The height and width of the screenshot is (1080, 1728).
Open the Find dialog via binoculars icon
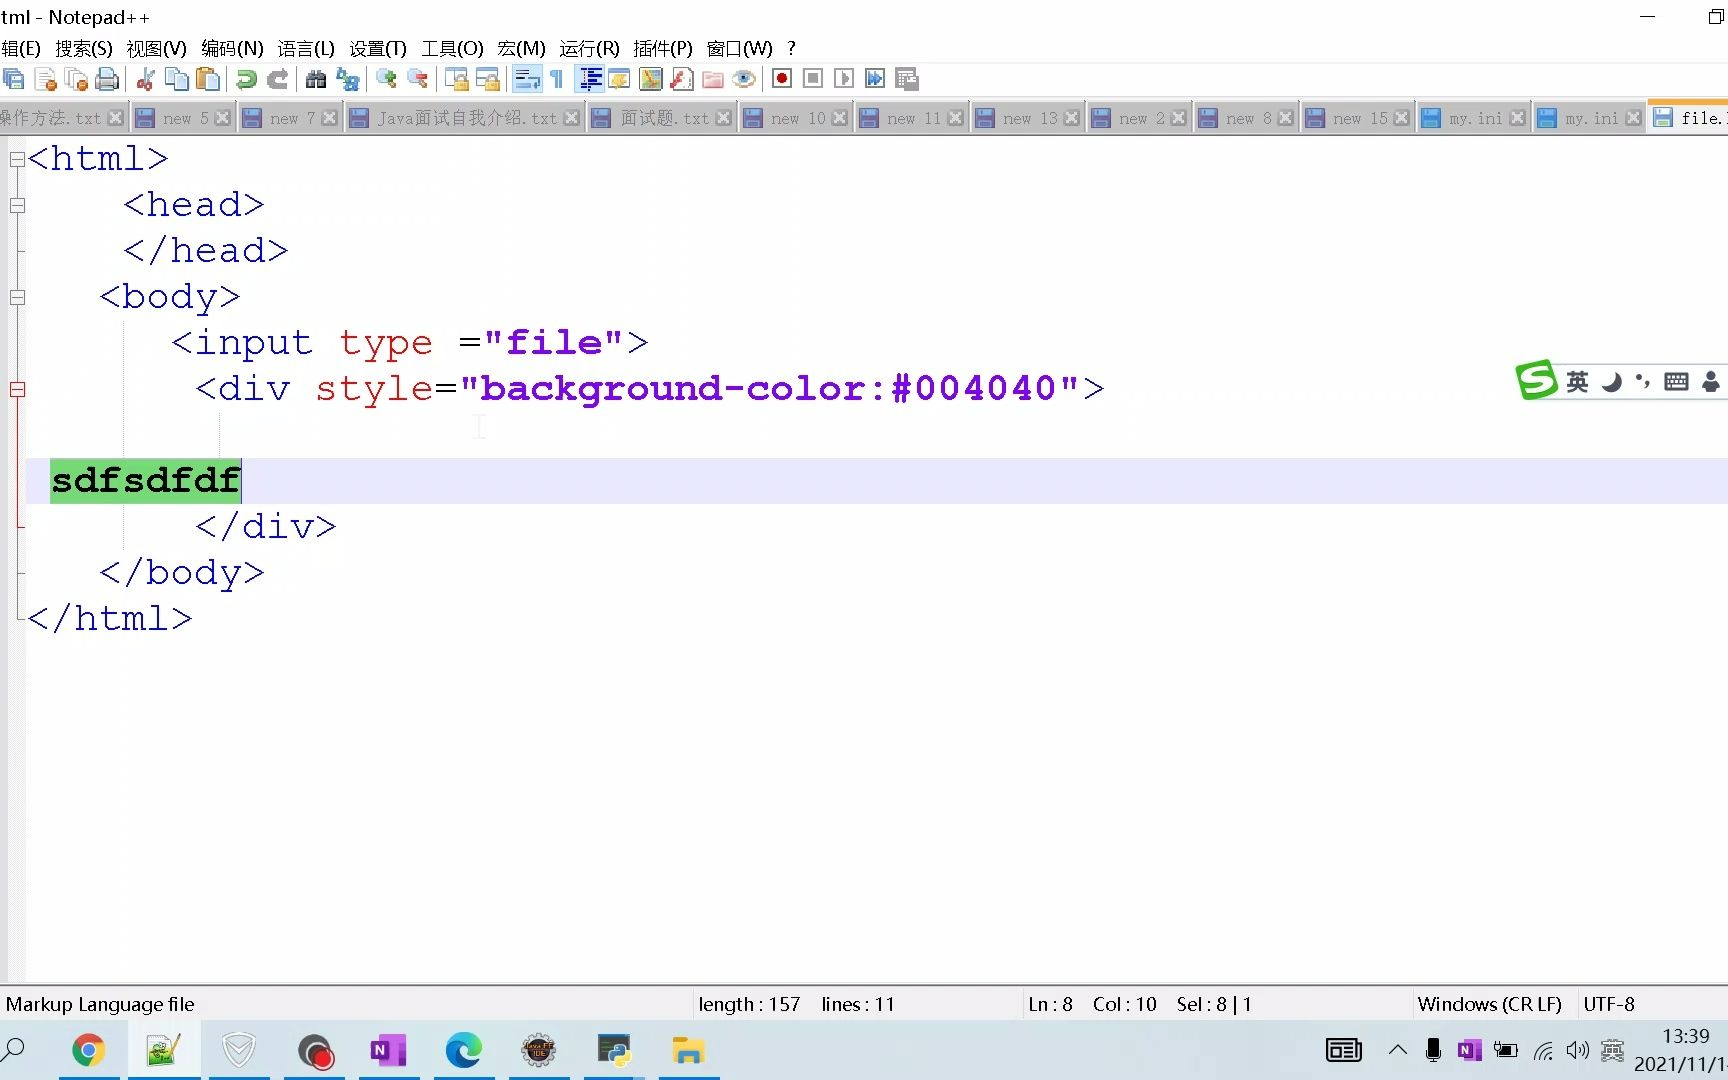coord(315,79)
